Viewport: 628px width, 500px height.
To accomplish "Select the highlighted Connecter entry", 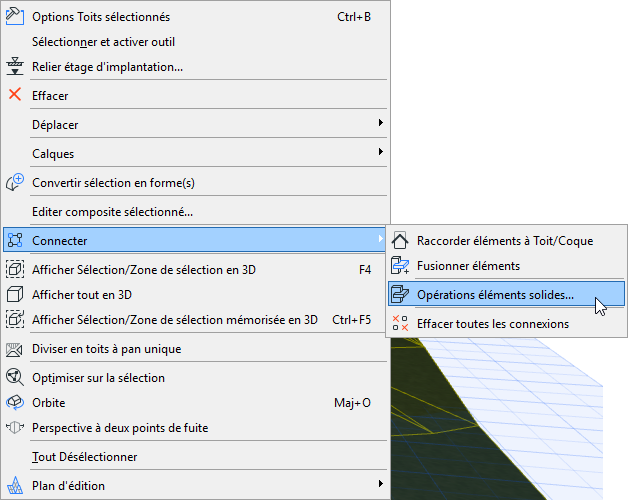I will (195, 240).
